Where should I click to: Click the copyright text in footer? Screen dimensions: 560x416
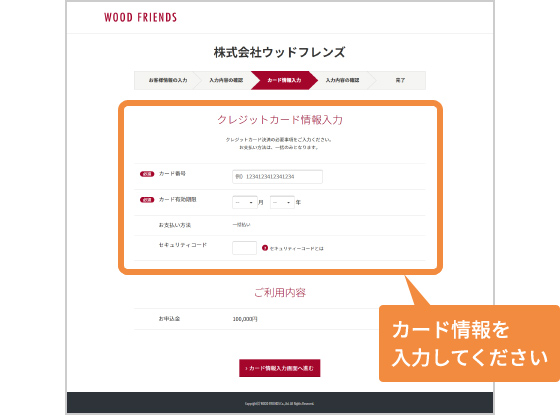click(280, 404)
